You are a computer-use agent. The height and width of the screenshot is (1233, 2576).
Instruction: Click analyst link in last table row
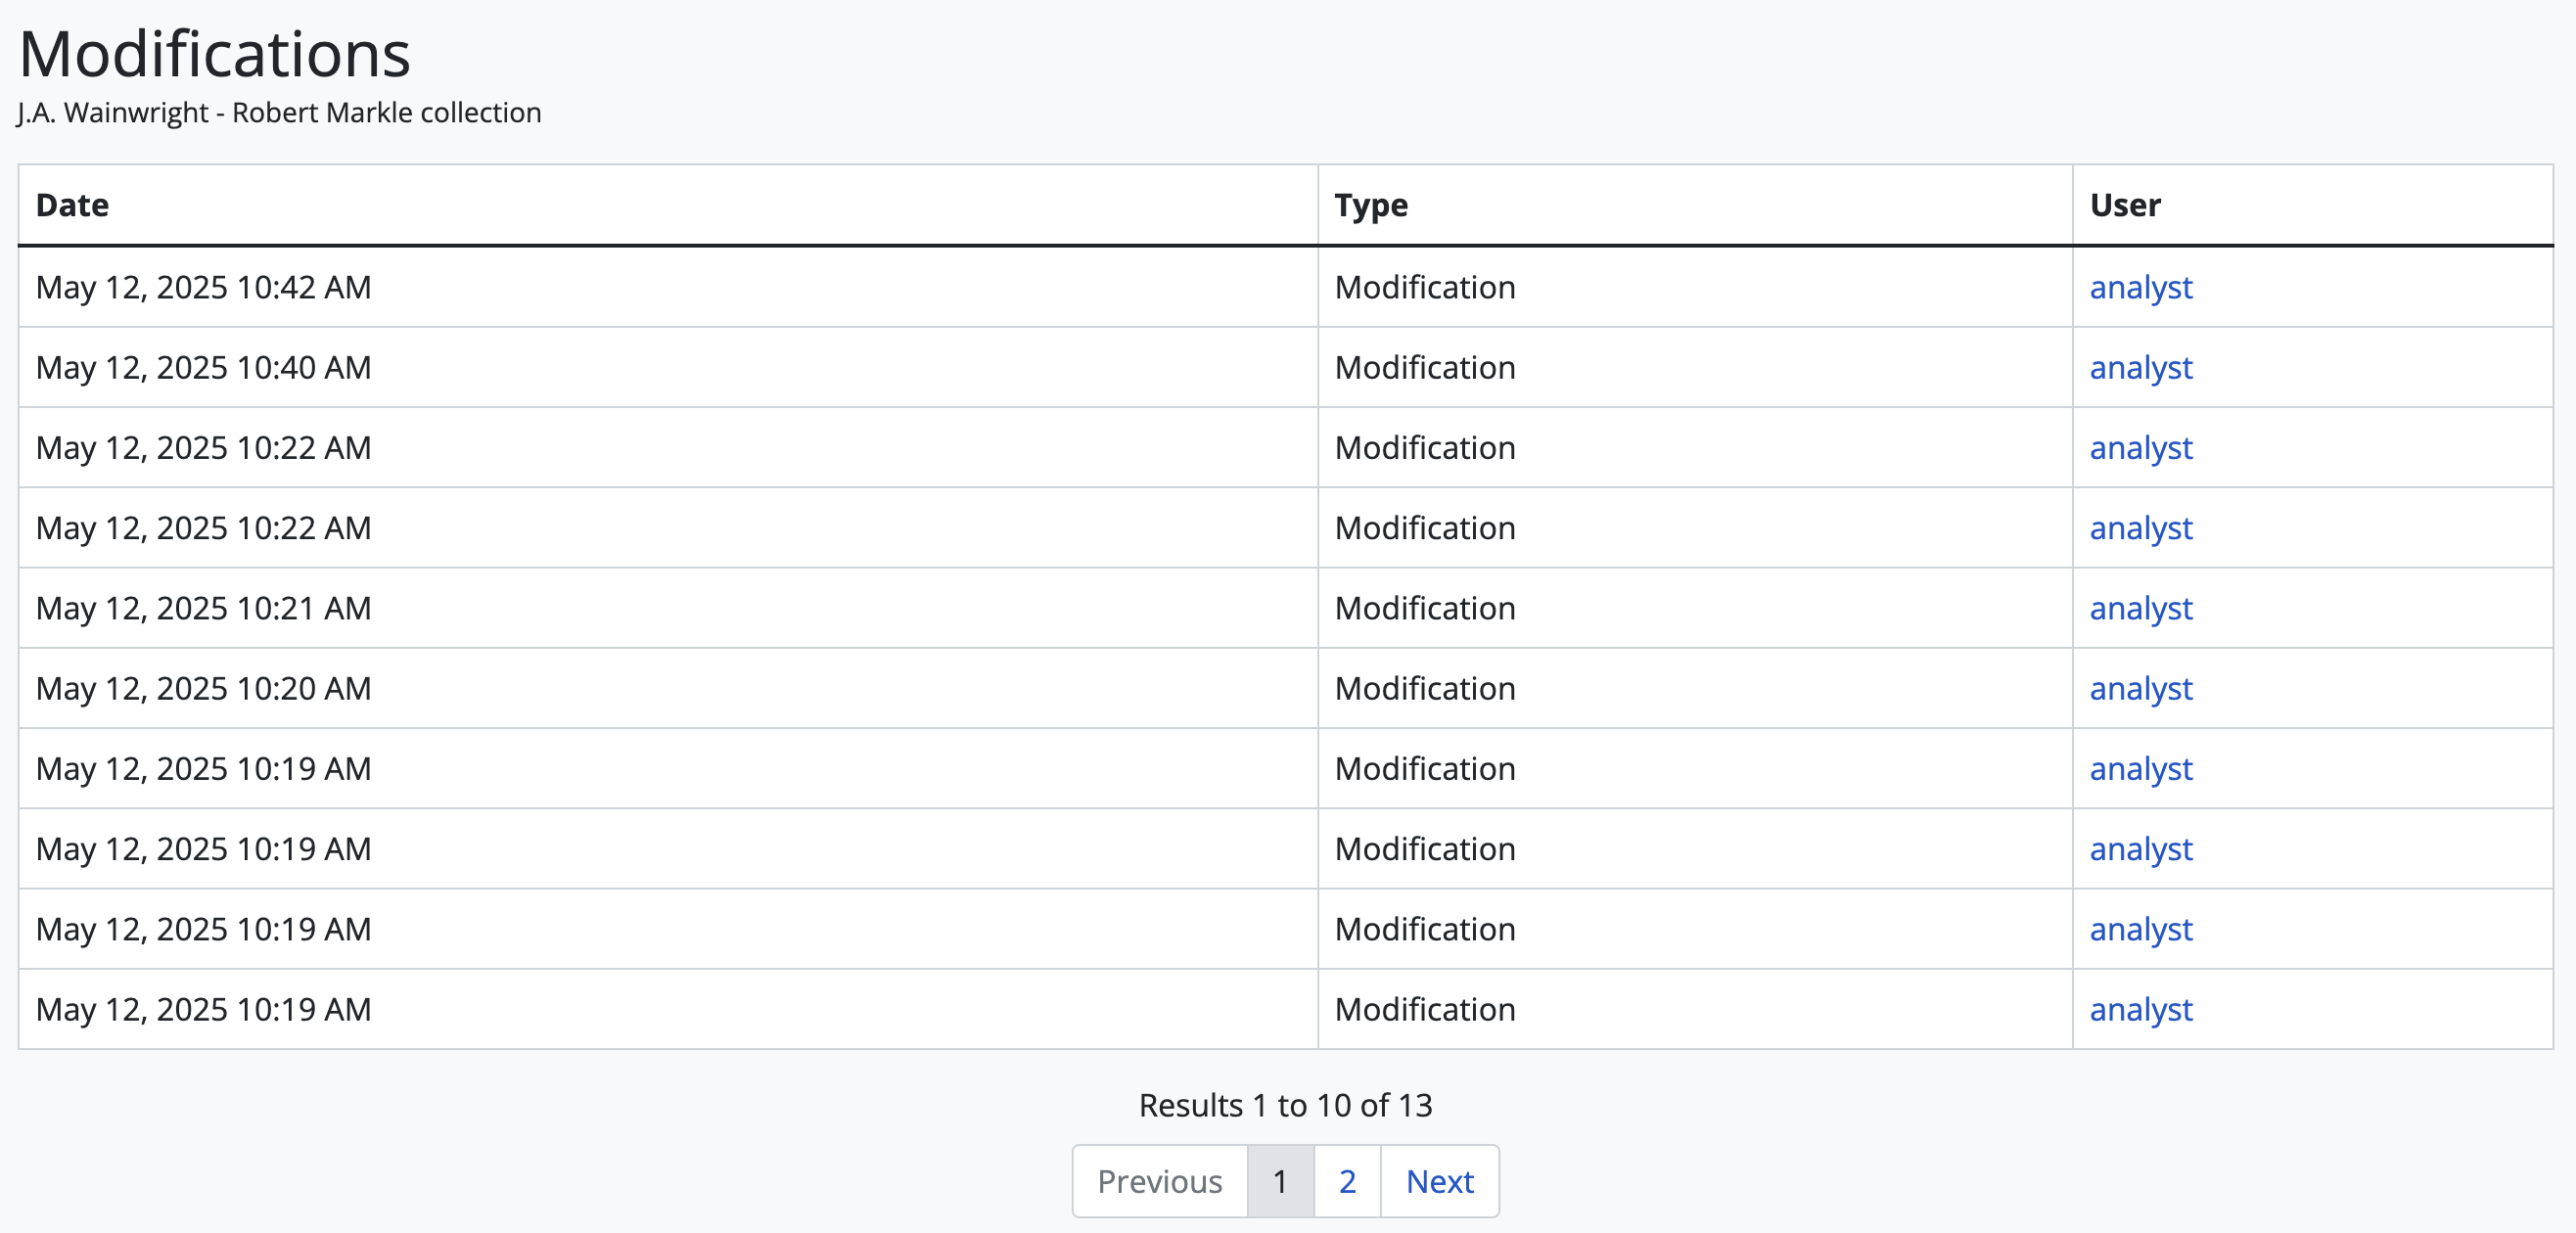[x=2140, y=1009]
